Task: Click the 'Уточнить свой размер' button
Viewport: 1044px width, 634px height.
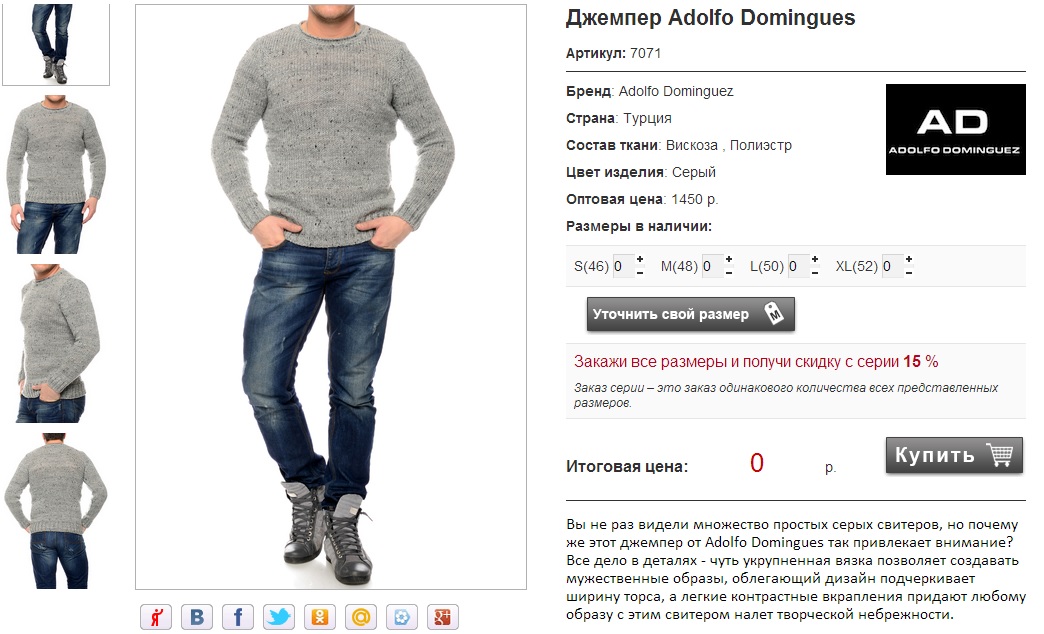Action: (x=690, y=314)
